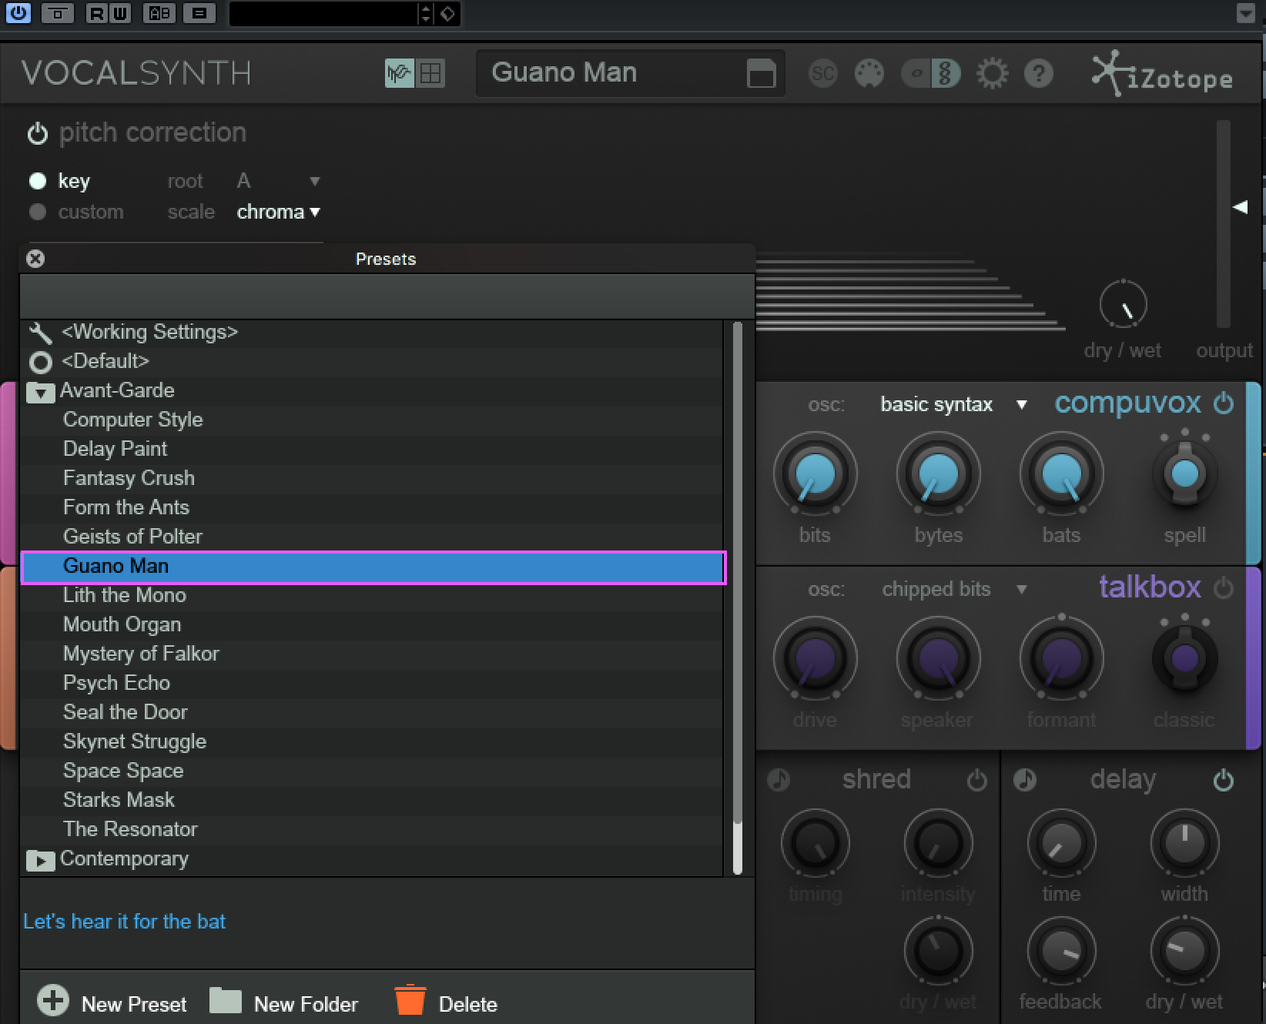Select the Space Space preset
This screenshot has height=1024, width=1266.
[371, 771]
